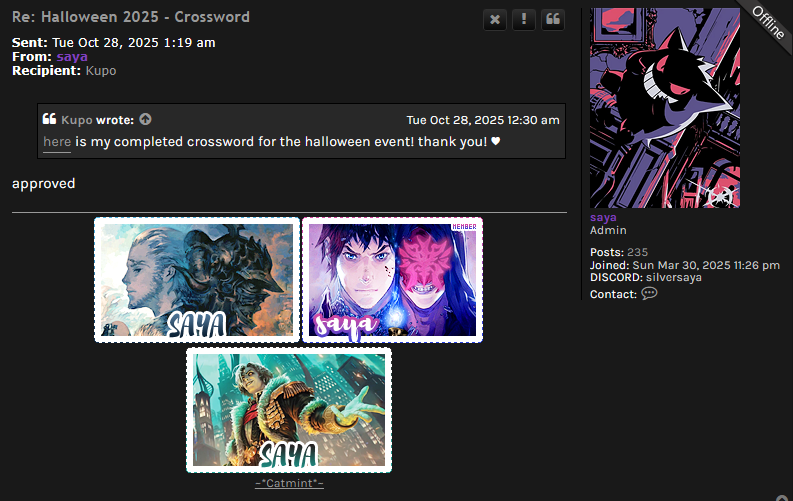The height and width of the screenshot is (501, 793).
Task: Report the message using the exclamation button
Action: point(523,20)
